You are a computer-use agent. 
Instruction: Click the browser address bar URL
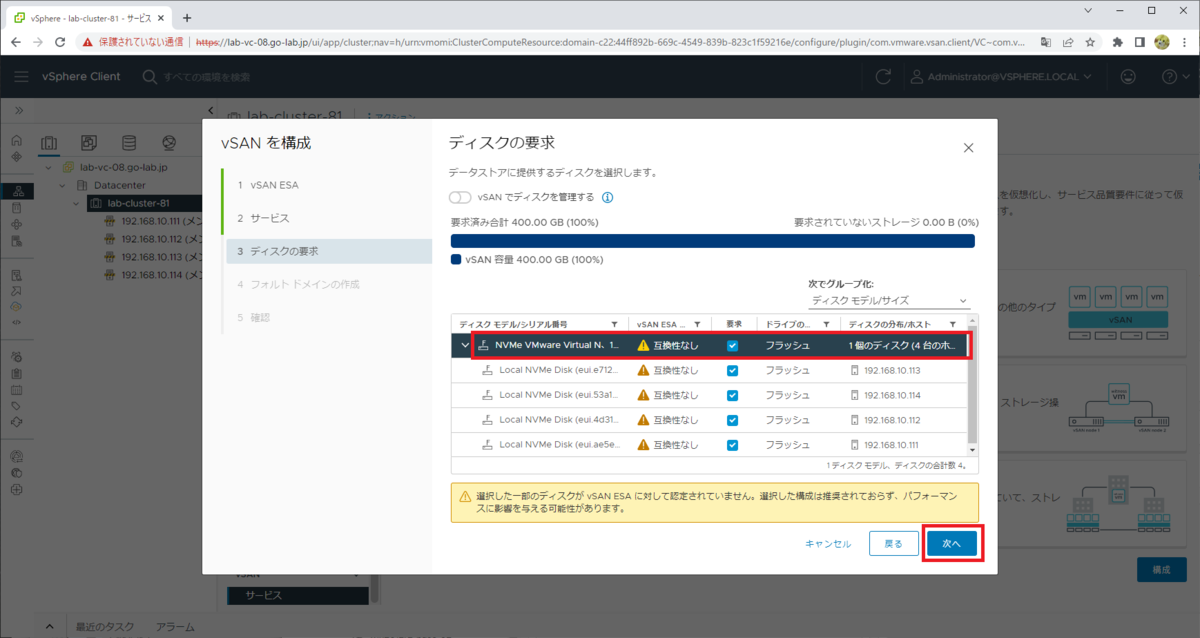click(x=610, y=43)
